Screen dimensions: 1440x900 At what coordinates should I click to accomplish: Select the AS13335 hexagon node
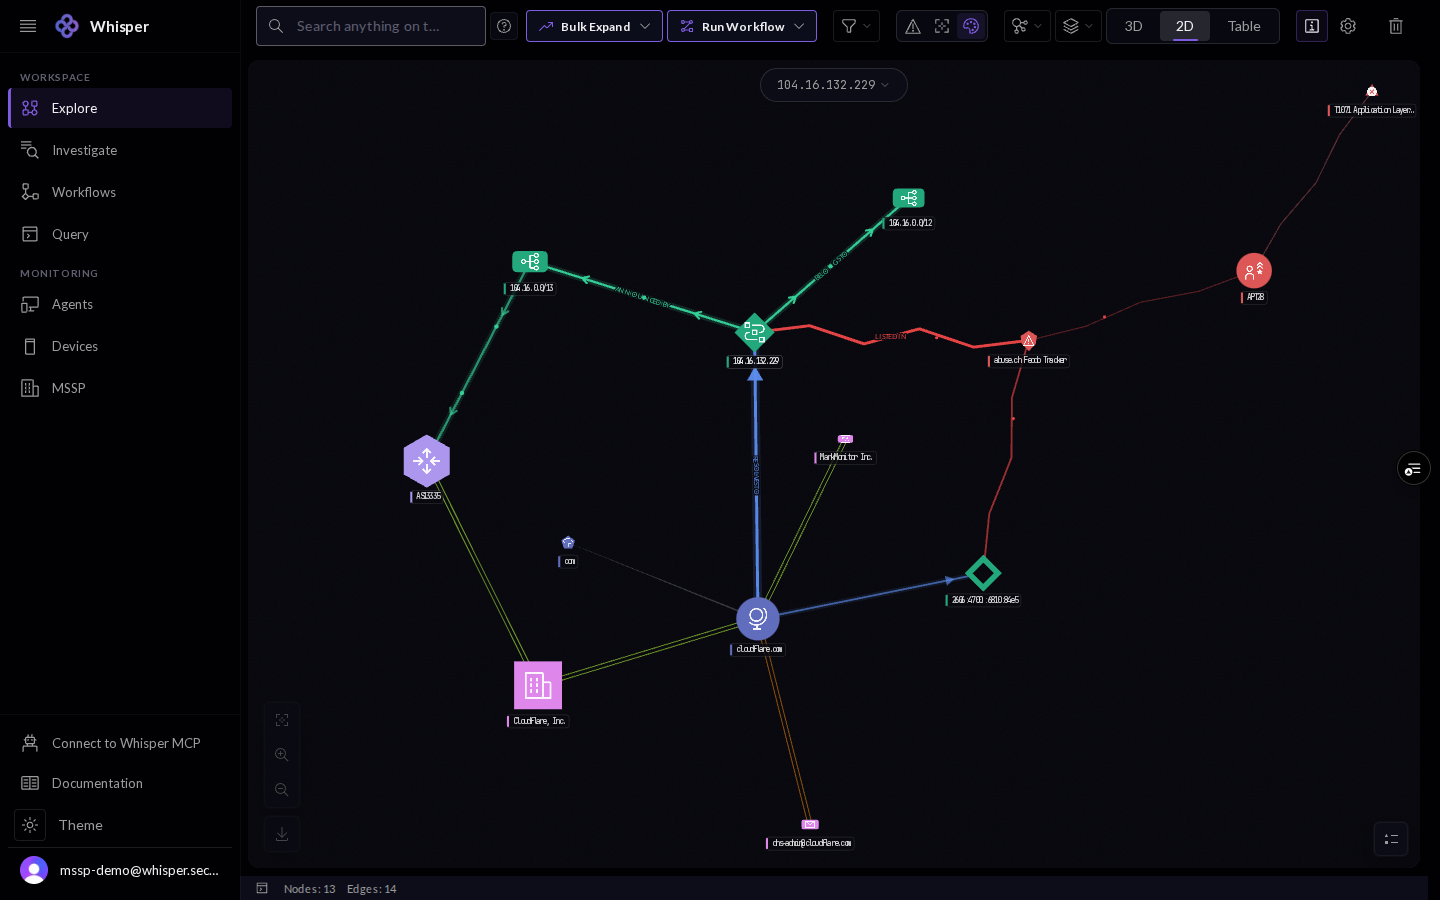coord(427,461)
